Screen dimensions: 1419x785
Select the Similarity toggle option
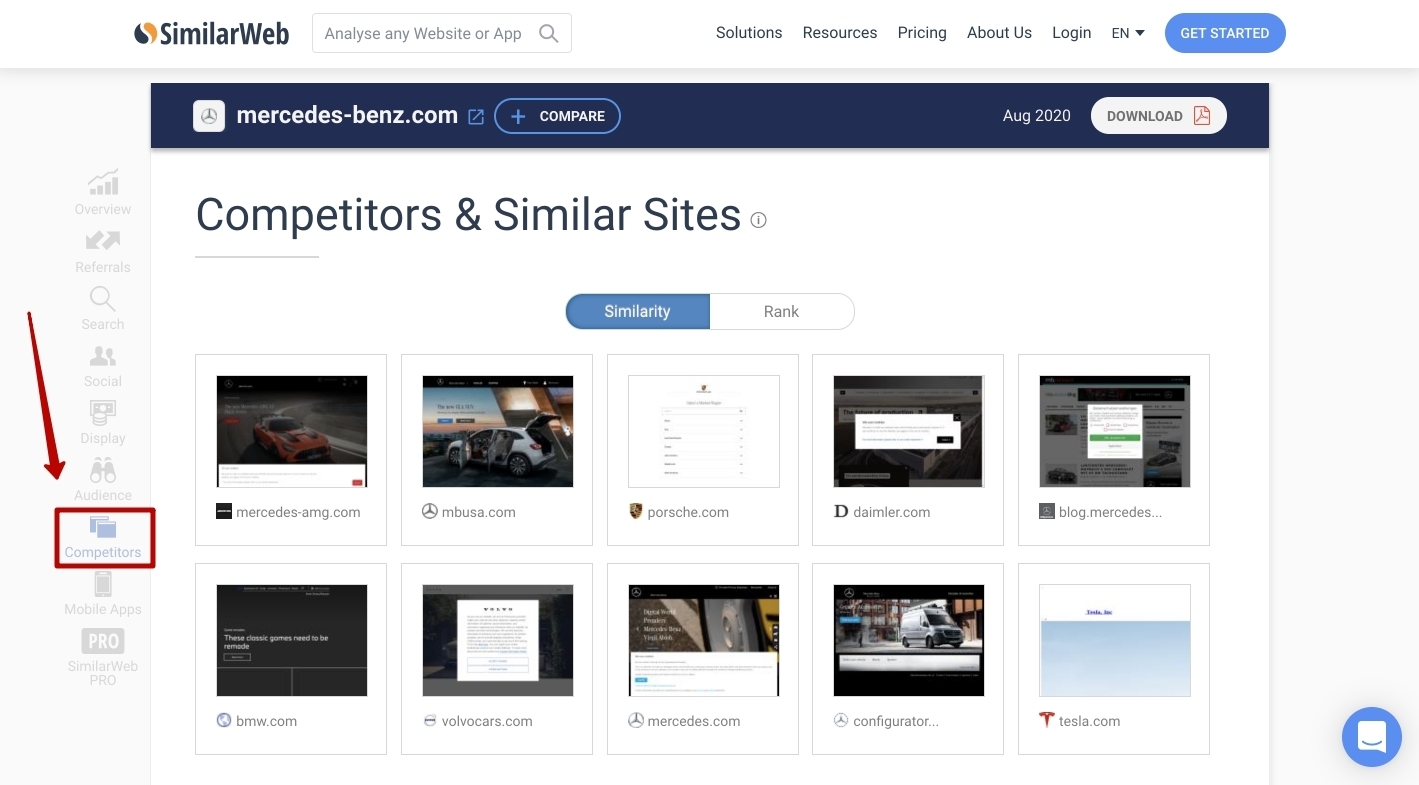[x=637, y=311]
